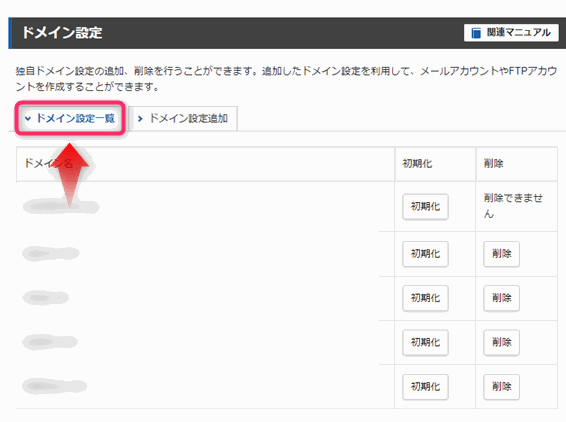
Task: Click 初期化 in the fifth domain row
Action: tap(425, 387)
